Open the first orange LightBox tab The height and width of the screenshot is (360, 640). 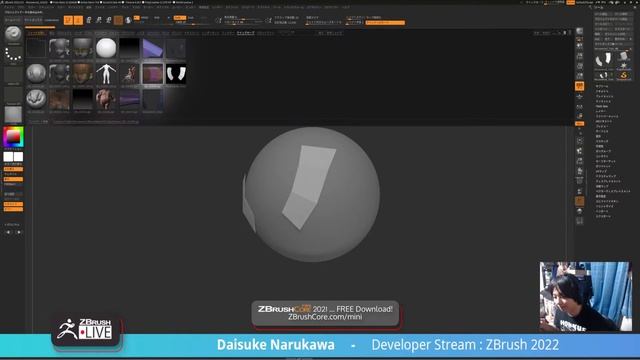(36, 33)
